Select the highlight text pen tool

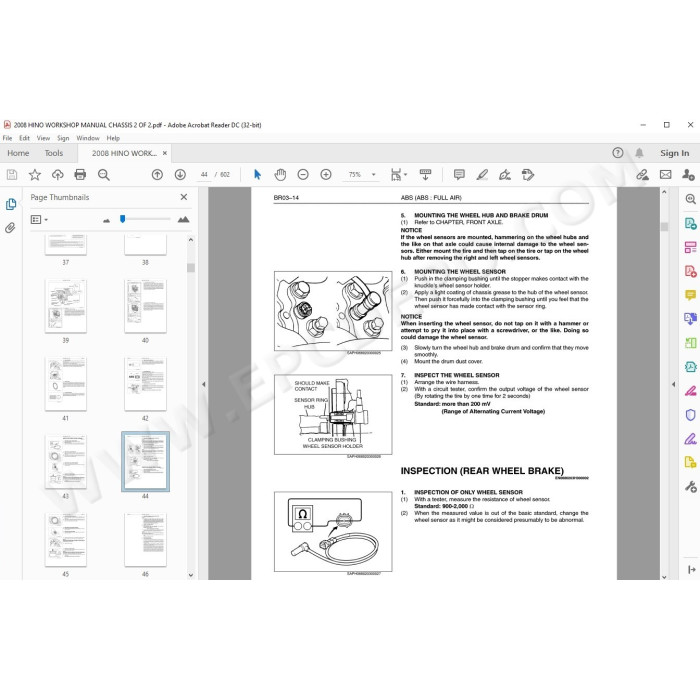[482, 175]
